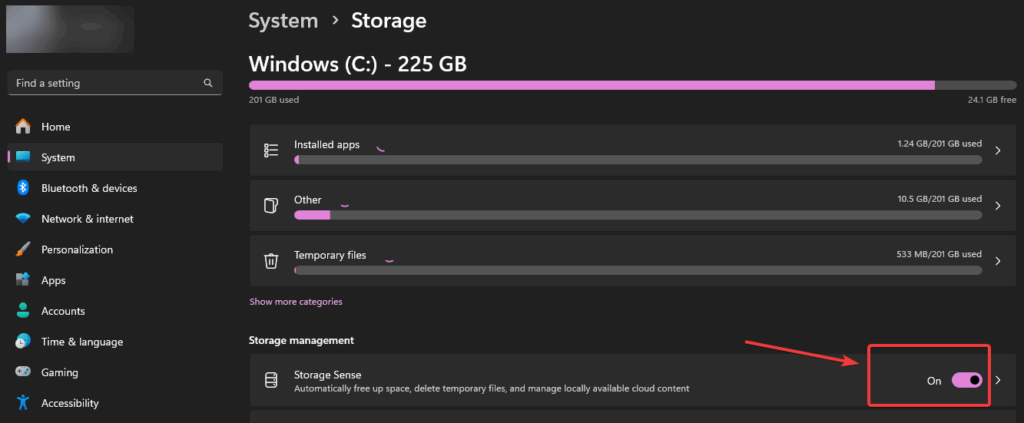Click the Personalization paintbrush icon

tap(24, 249)
